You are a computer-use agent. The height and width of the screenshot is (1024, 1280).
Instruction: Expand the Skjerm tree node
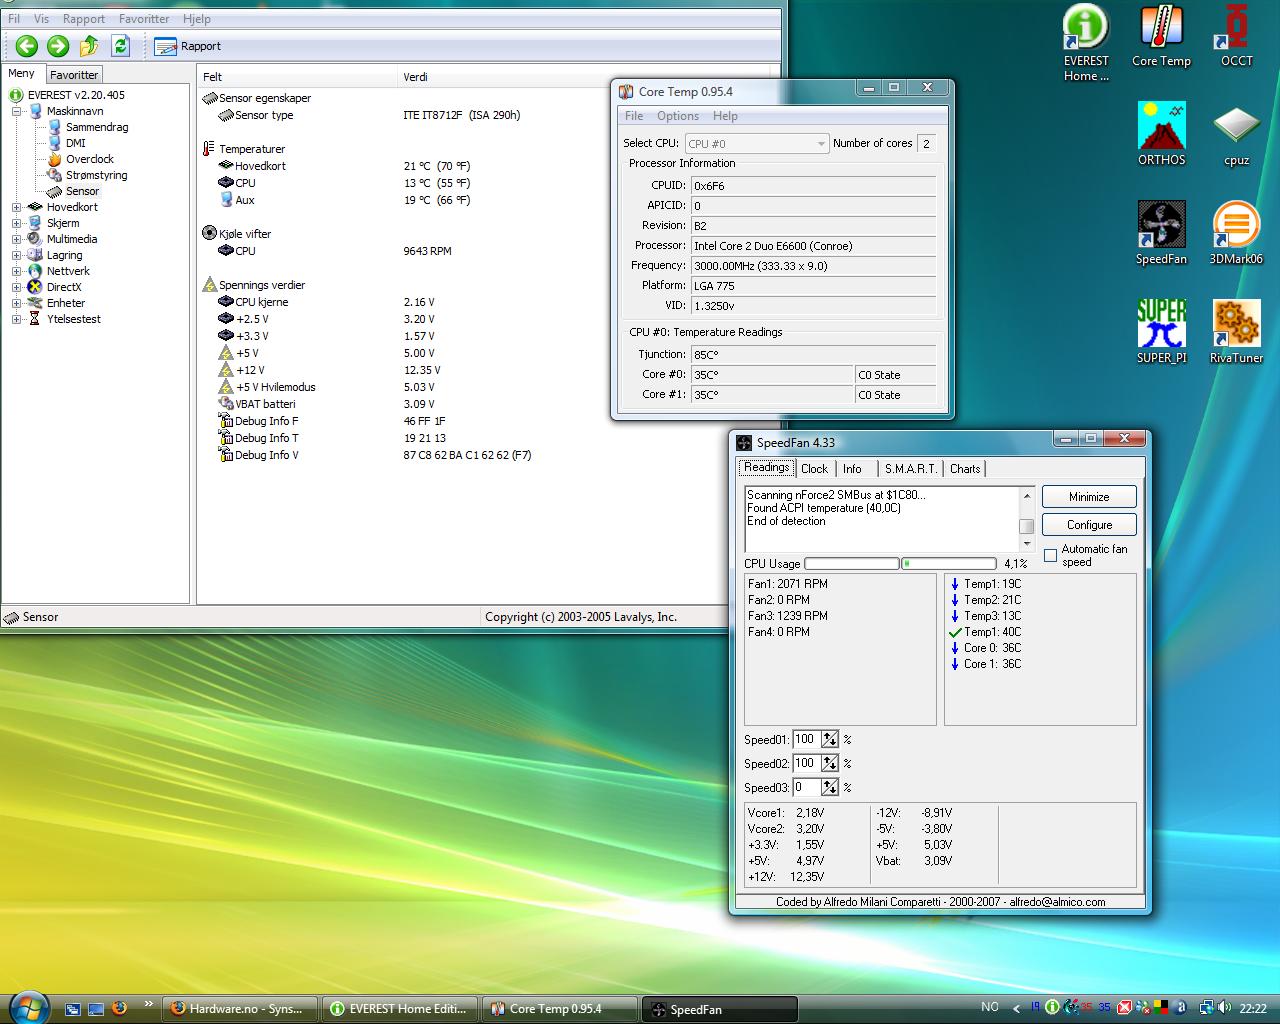[16, 223]
